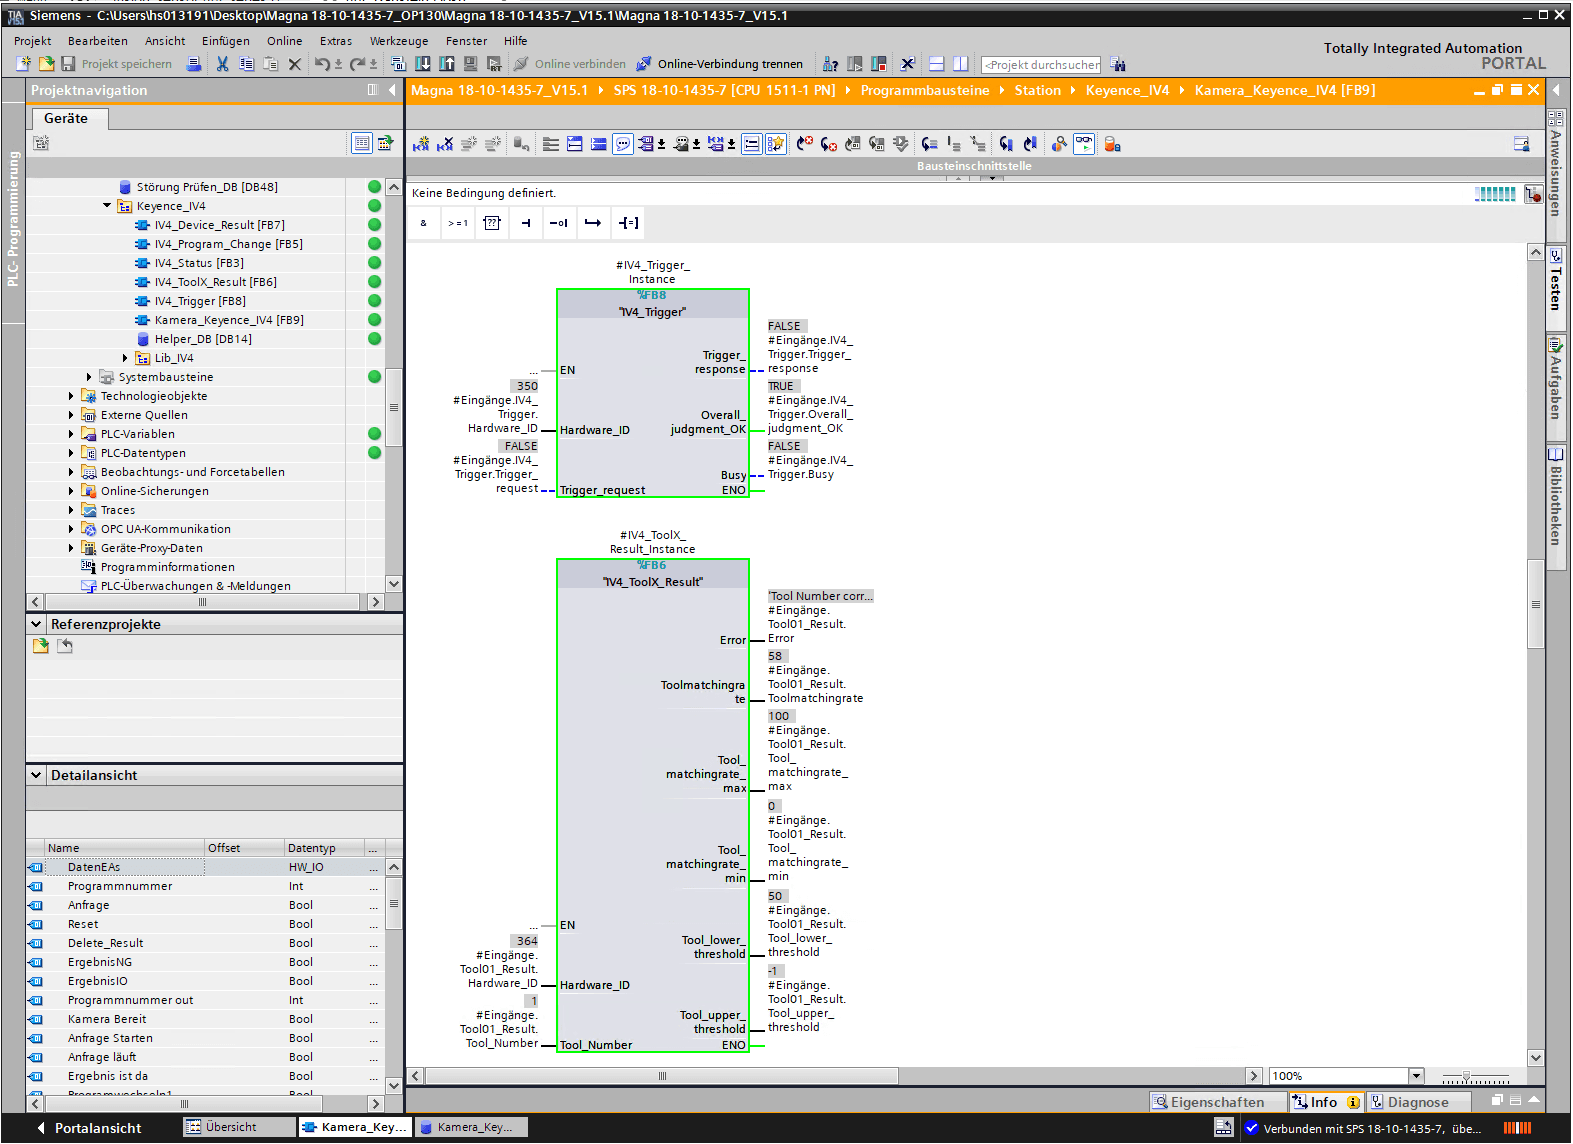The image size is (1573, 1144).
Task: Open the Bearbeiten menu
Action: tap(98, 41)
